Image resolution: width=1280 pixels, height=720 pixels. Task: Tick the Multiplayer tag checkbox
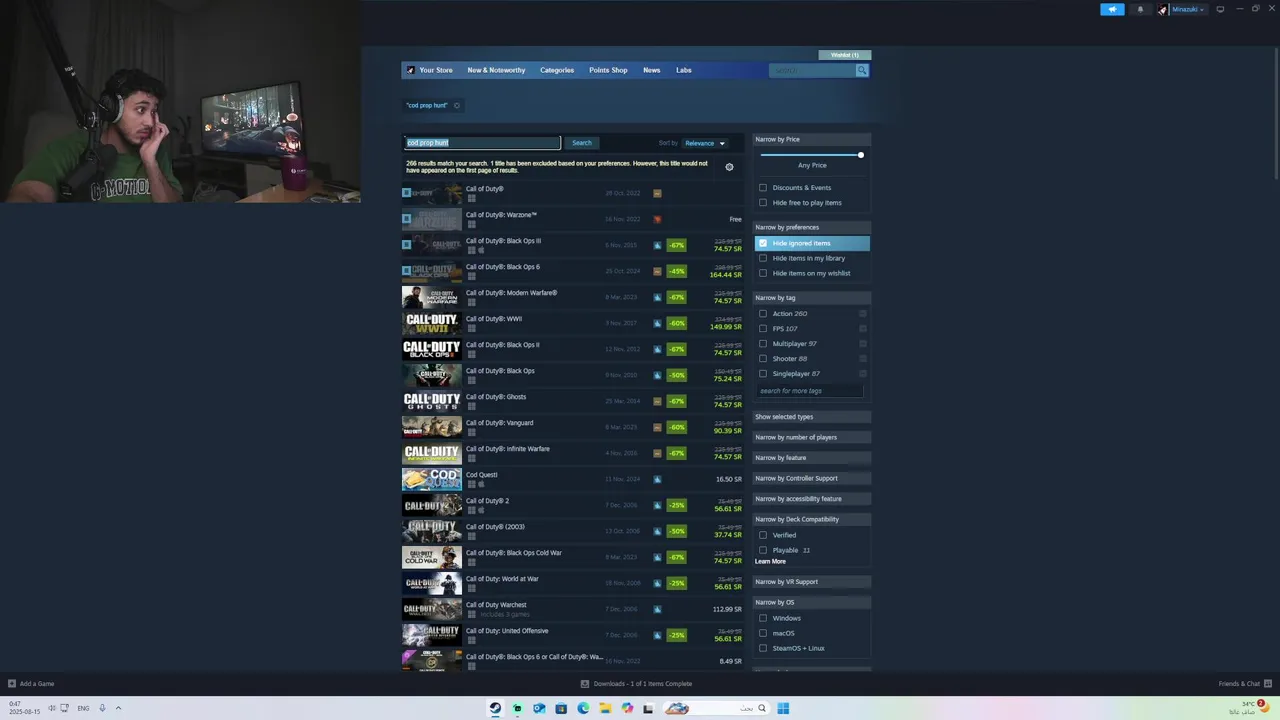(x=763, y=343)
